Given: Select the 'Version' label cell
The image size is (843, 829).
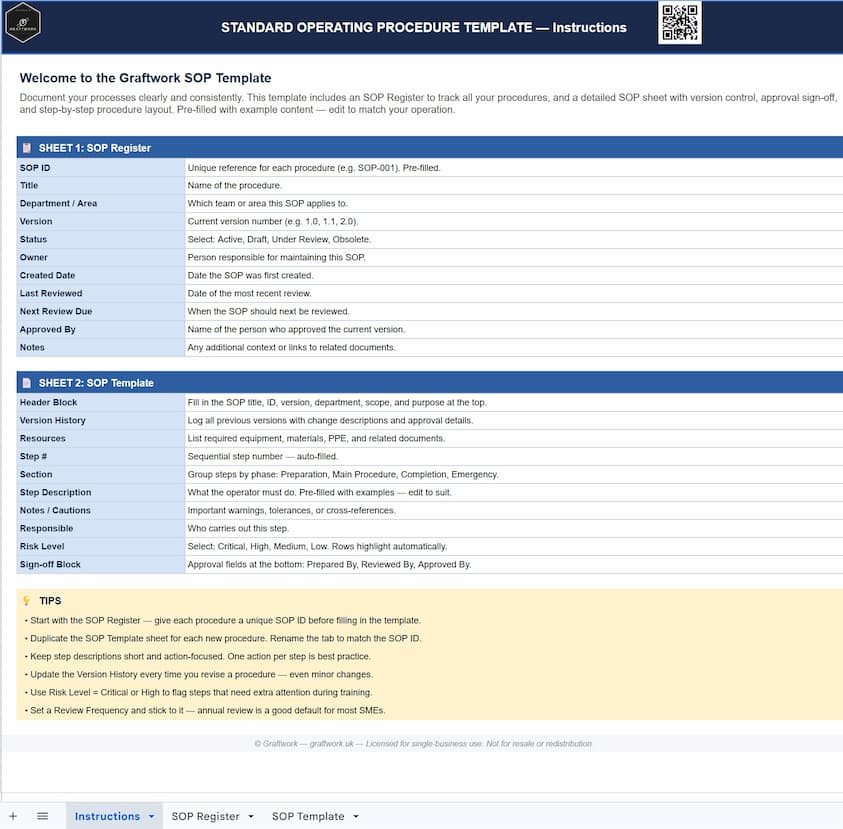Looking at the screenshot, I should click(x=101, y=221).
